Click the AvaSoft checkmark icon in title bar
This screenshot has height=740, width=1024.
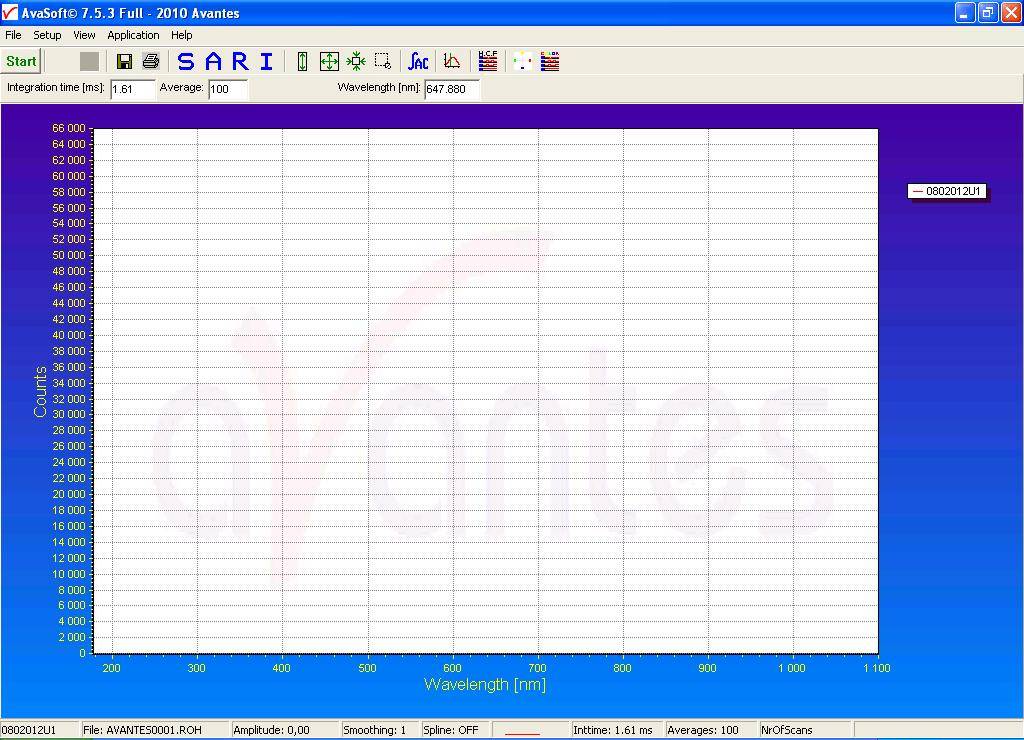coord(10,12)
